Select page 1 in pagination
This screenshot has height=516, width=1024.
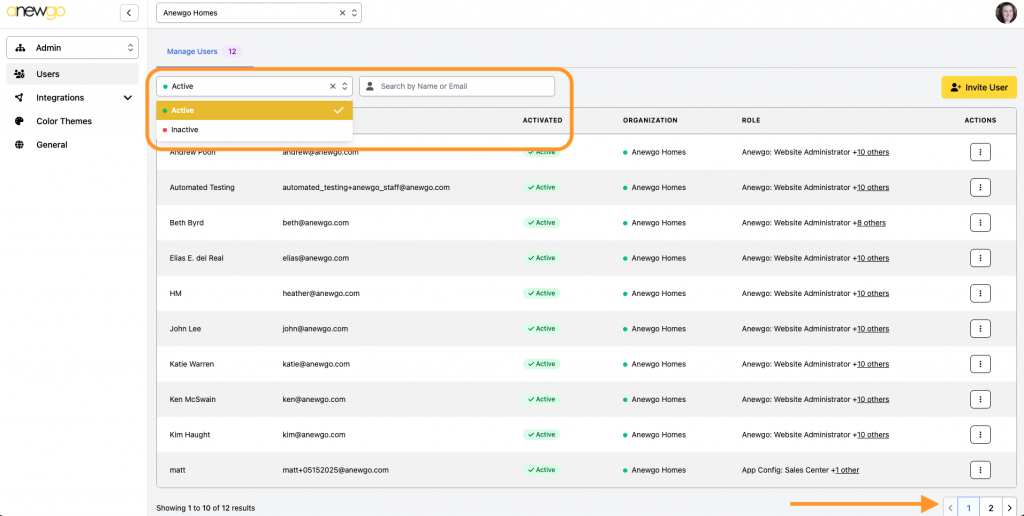click(x=968, y=508)
